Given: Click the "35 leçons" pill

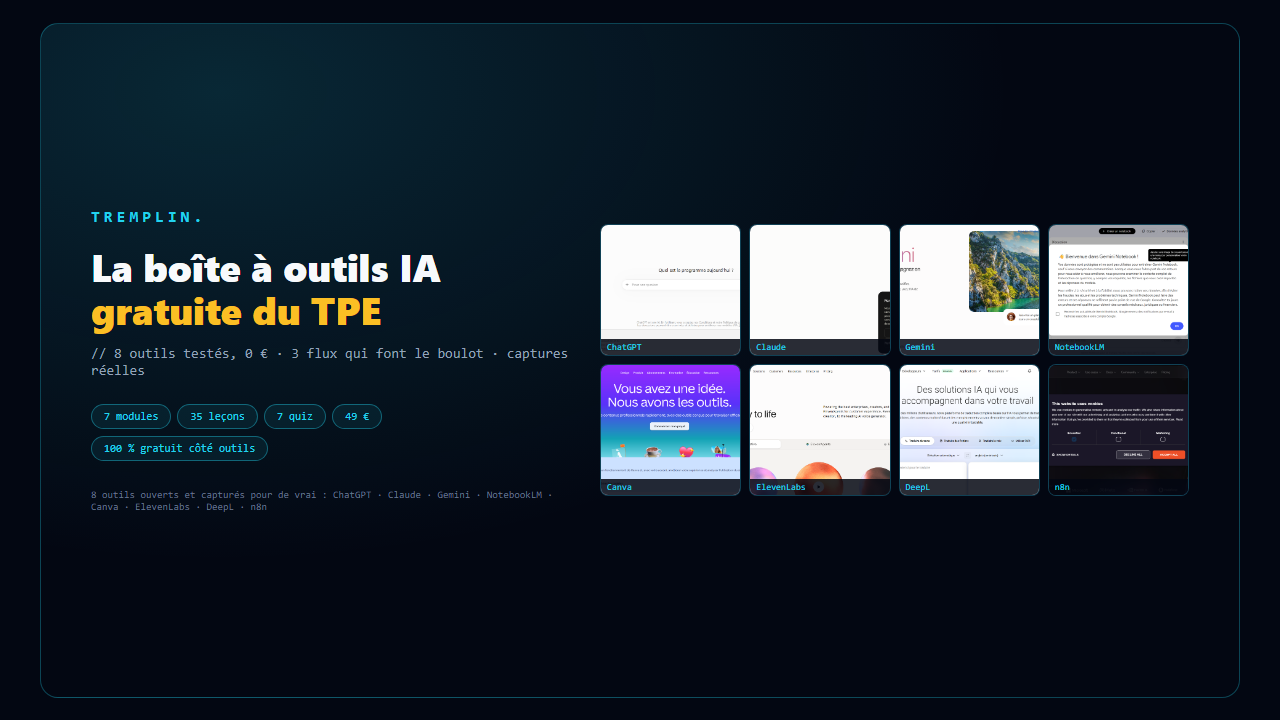Looking at the screenshot, I should (x=217, y=417).
